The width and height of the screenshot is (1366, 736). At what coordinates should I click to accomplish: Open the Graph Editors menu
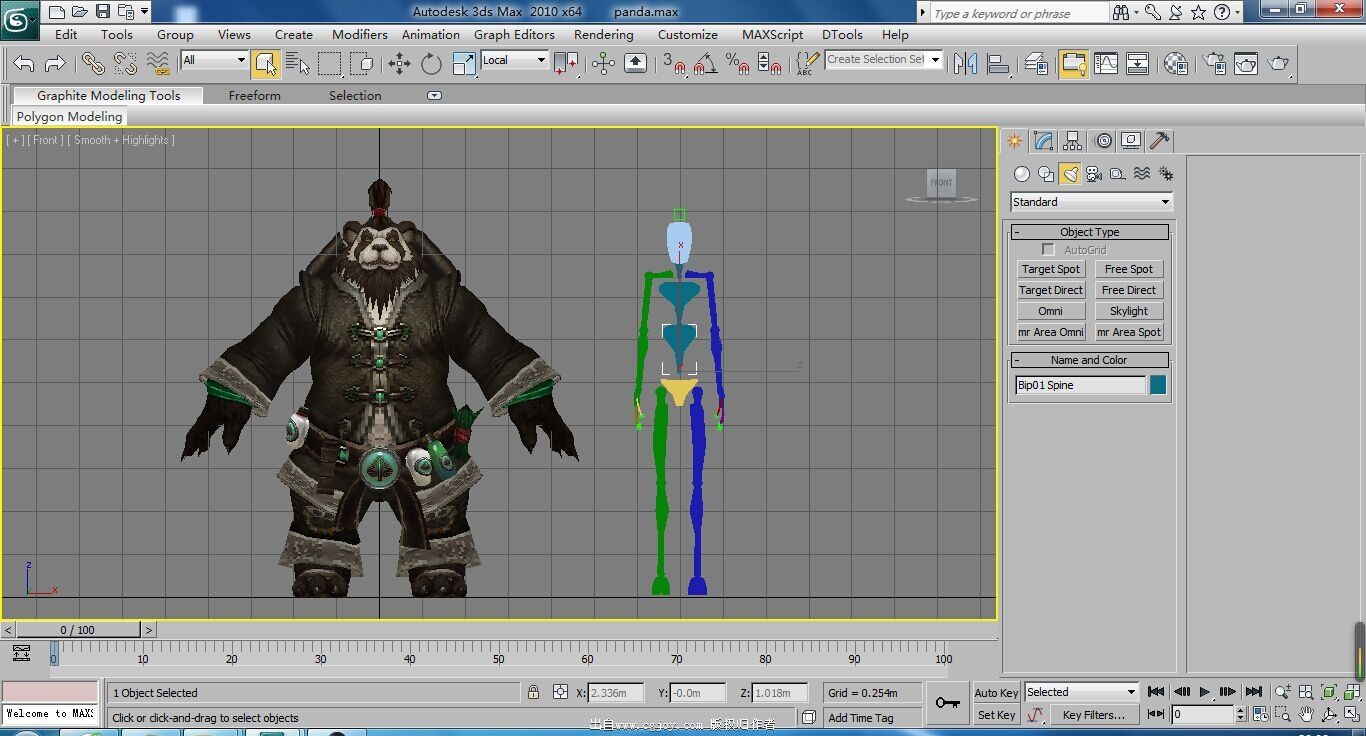point(514,34)
